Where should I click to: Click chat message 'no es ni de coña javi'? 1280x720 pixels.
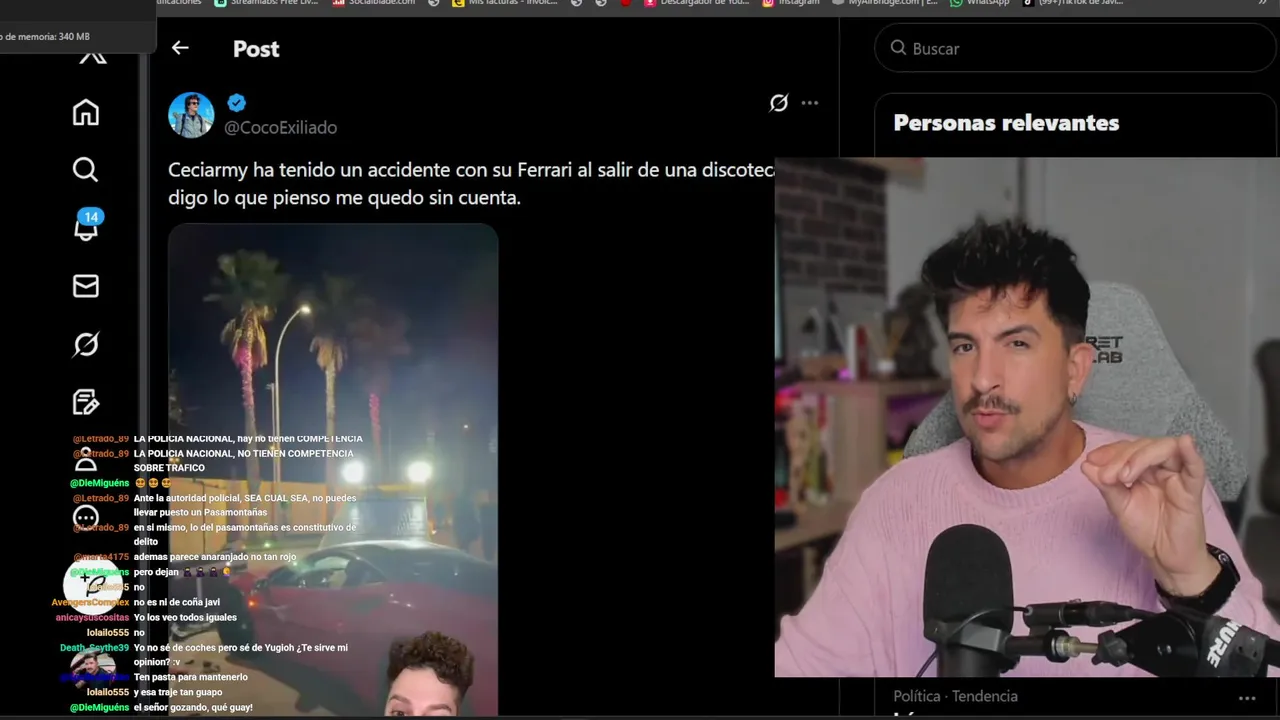[177, 602]
